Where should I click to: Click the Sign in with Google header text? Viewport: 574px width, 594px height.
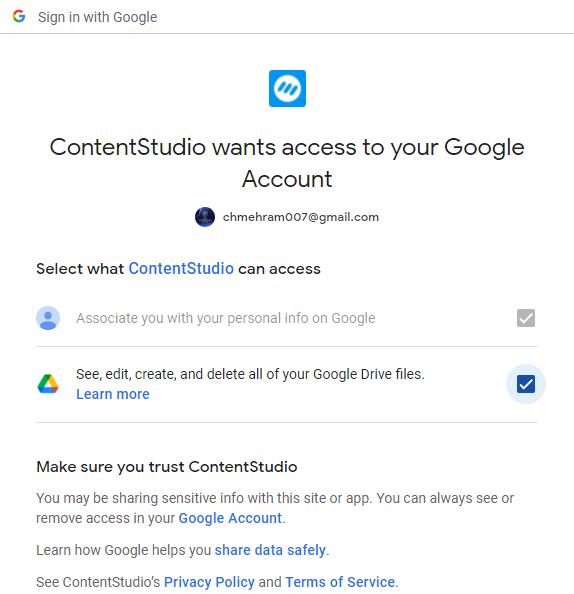[x=97, y=17]
